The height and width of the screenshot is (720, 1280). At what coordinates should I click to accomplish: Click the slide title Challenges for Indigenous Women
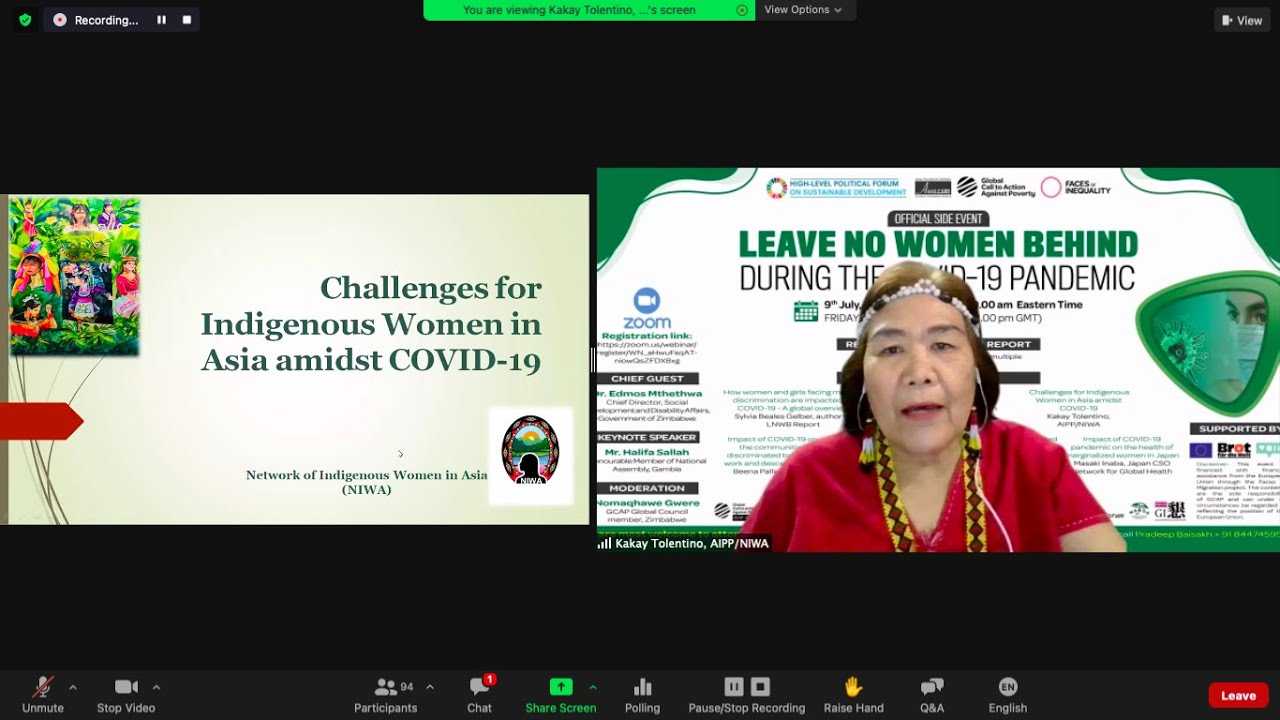click(x=371, y=323)
